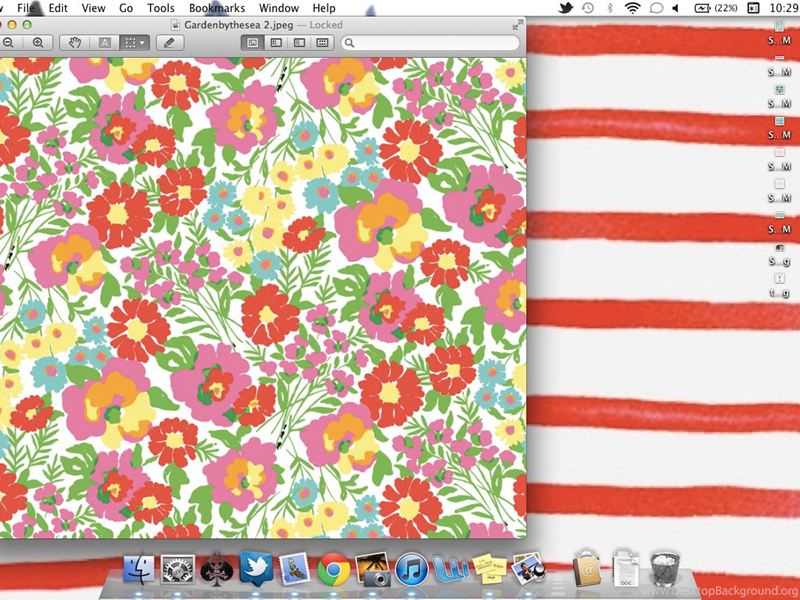Viewport: 800px width, 600px height.
Task: Show the Edit toolbar with pencil icon
Action: (169, 43)
